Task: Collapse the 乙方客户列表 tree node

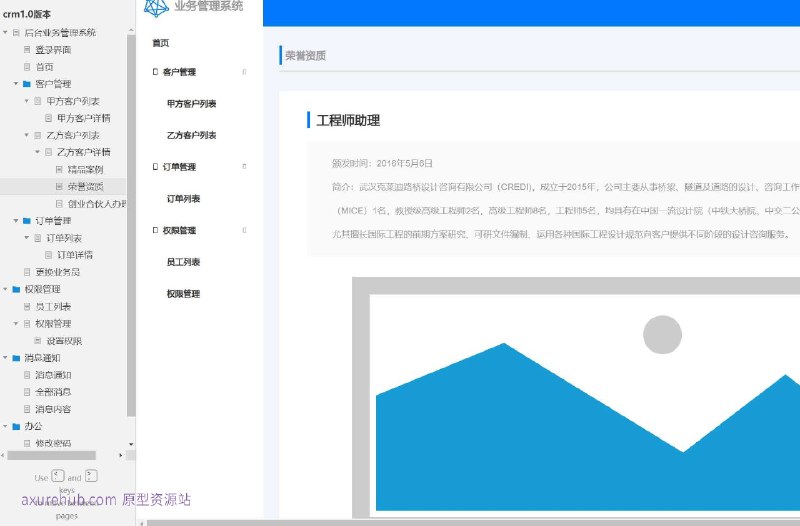Action: (x=27, y=135)
